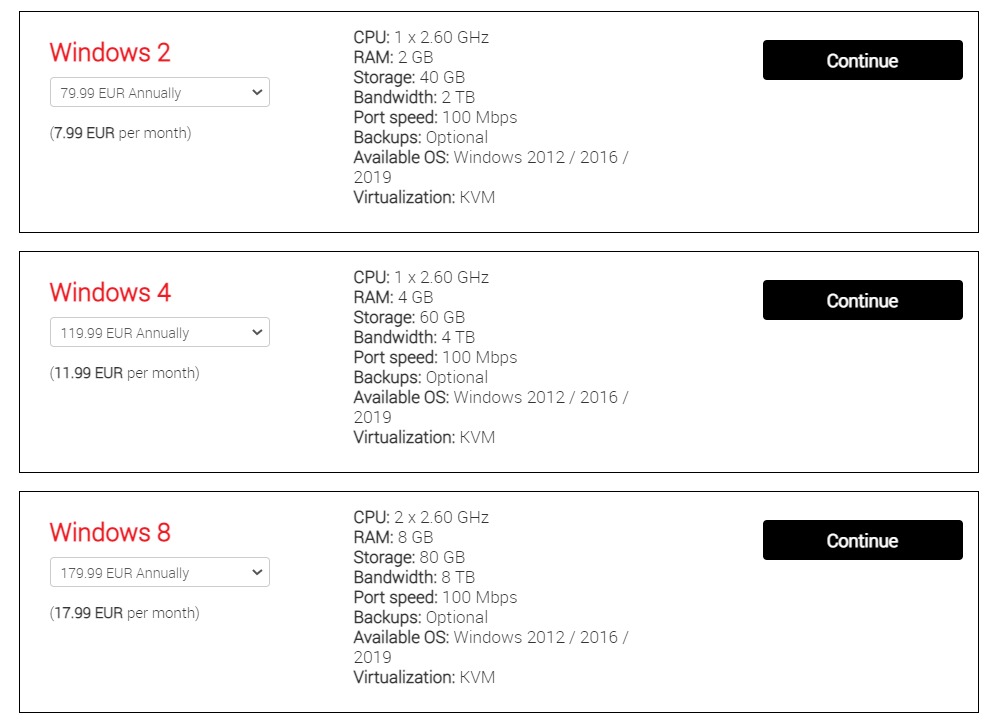Viewport: 999px width, 720px height.
Task: Click Virtualization: KVM in the Windows 2 card
Action: pyautogui.click(x=424, y=198)
